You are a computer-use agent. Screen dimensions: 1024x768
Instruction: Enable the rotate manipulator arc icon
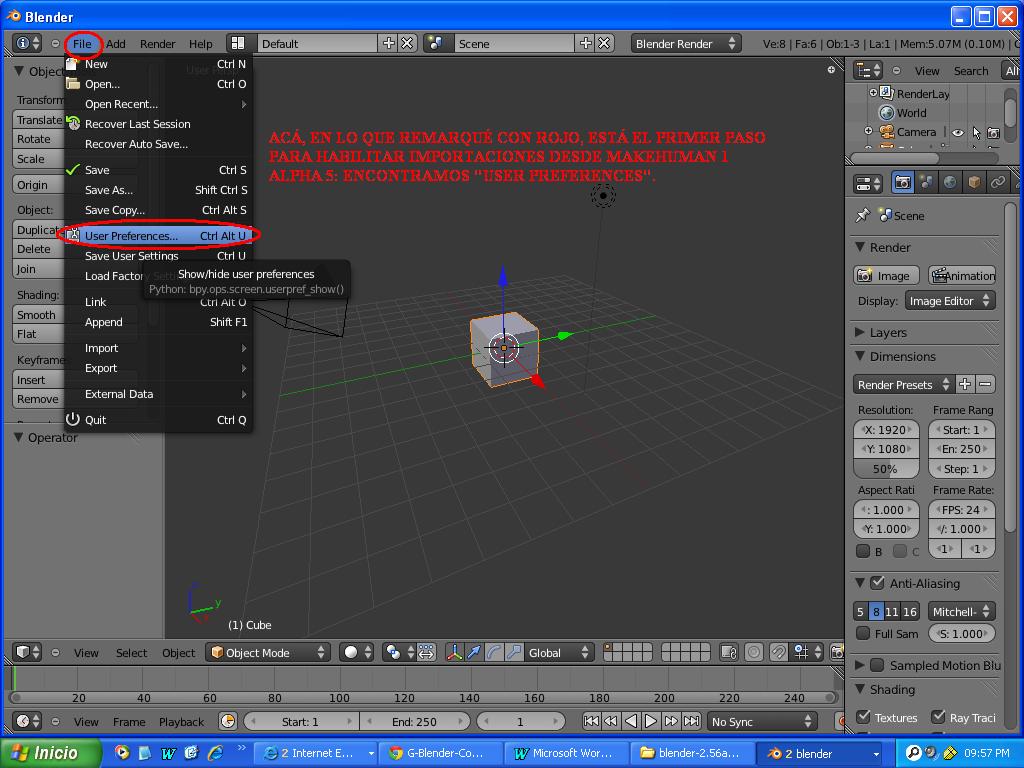(x=494, y=652)
